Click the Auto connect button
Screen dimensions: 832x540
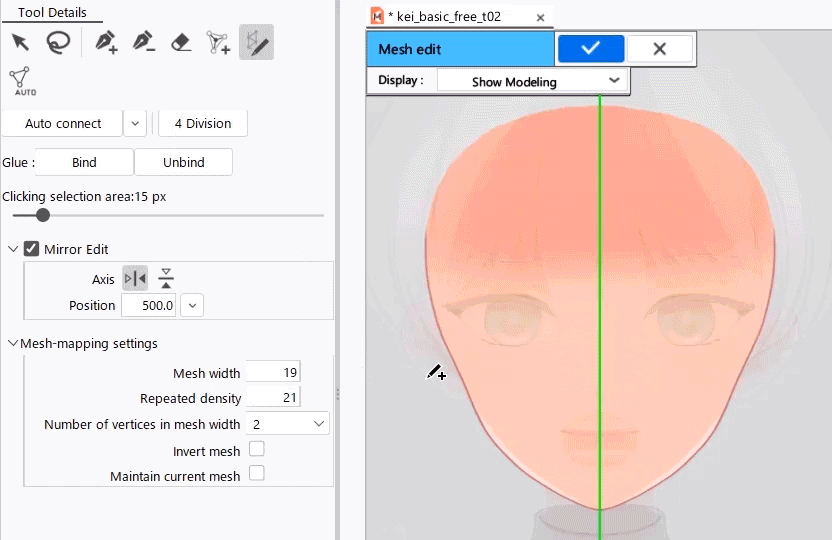pos(63,124)
